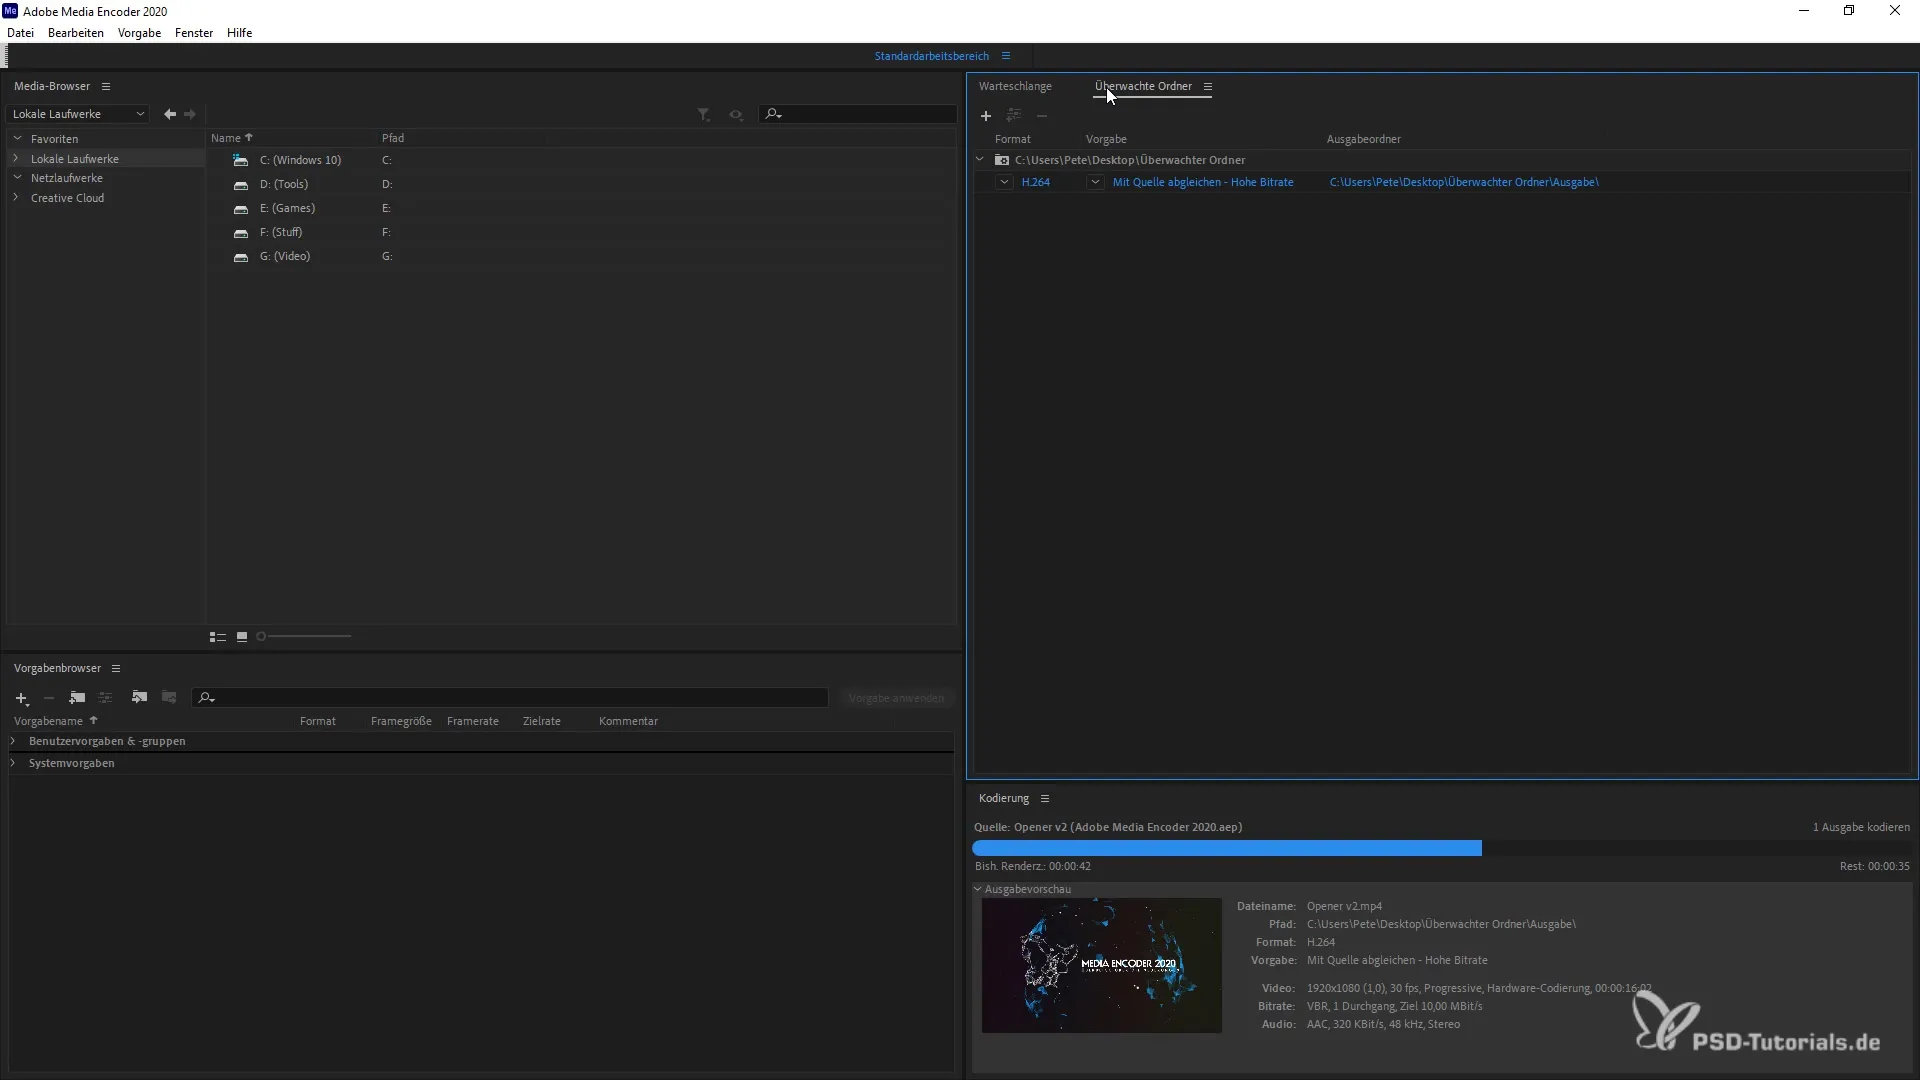Open preset settings icon in Vorgabenbrowser
1920x1080 pixels.
tap(105, 697)
